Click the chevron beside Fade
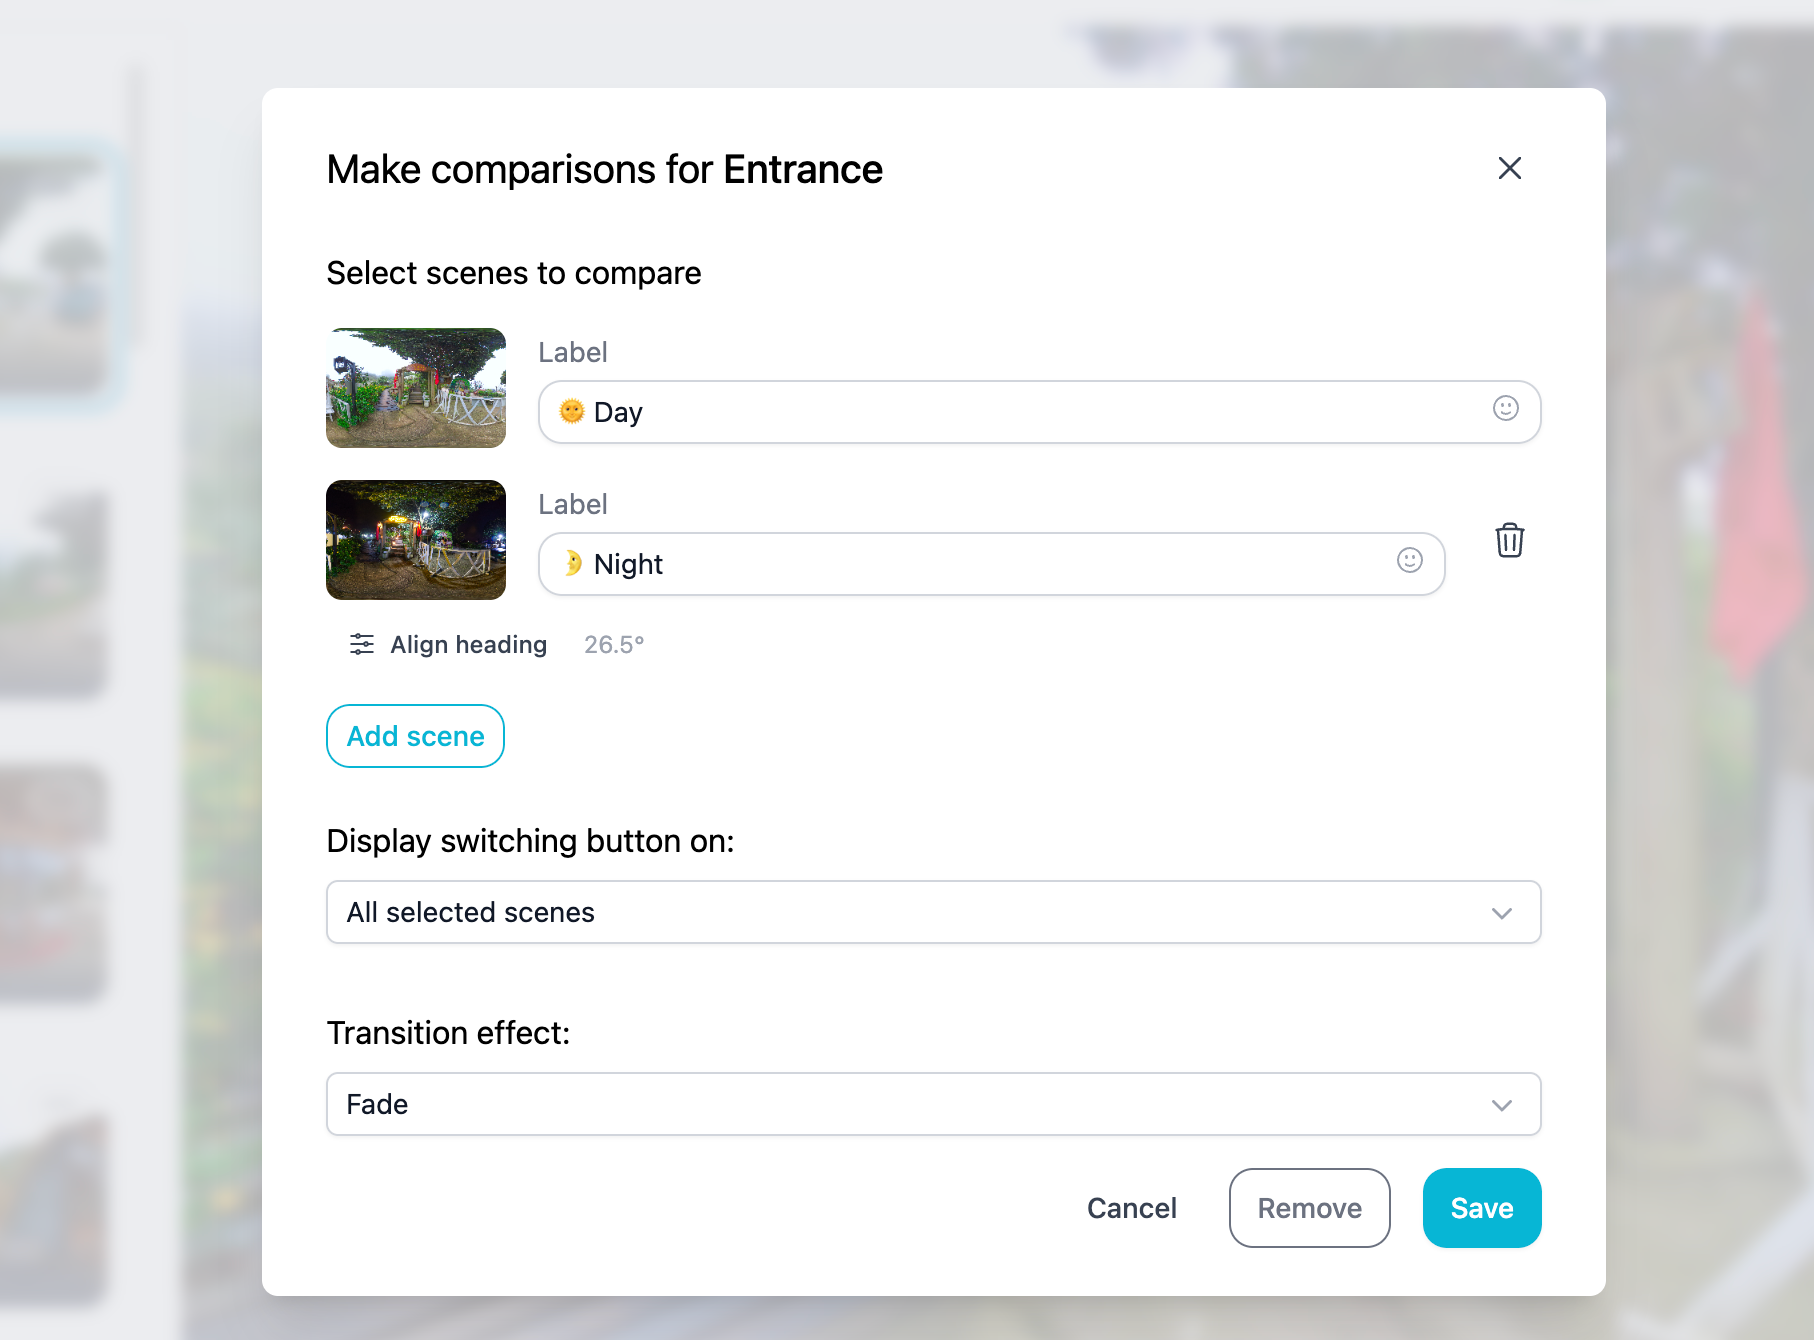 click(x=1501, y=1105)
